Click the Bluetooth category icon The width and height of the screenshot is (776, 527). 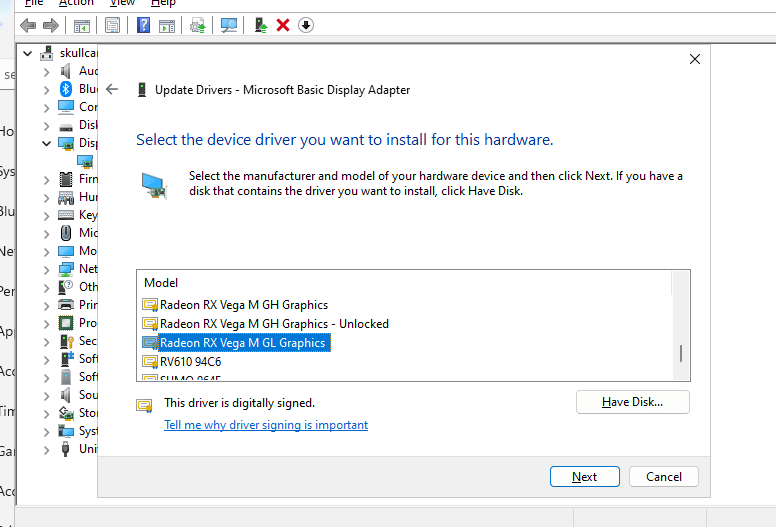click(66, 89)
